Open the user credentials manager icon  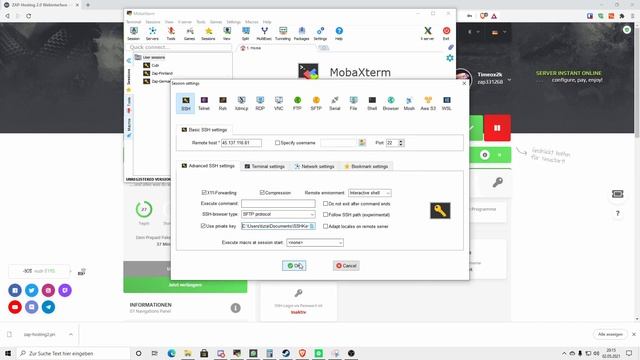coord(362,142)
